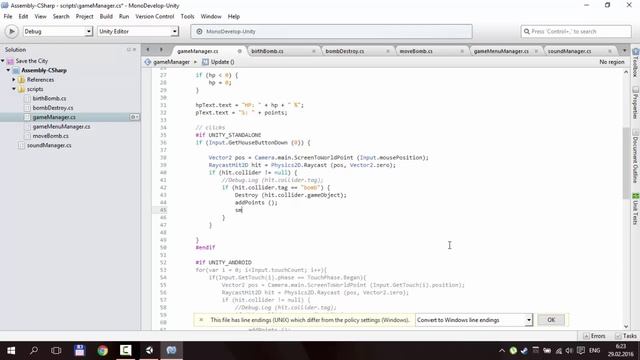This screenshot has width=640, height=360.
Task: Collapse the Assembly-CSharp project node
Action: [x=8, y=70]
